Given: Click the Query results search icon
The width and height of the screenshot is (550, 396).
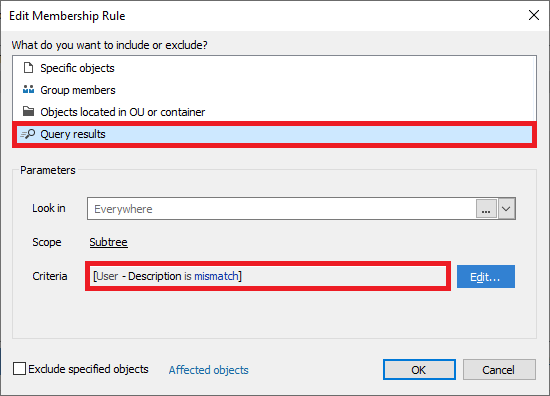Looking at the screenshot, I should click(x=28, y=134).
